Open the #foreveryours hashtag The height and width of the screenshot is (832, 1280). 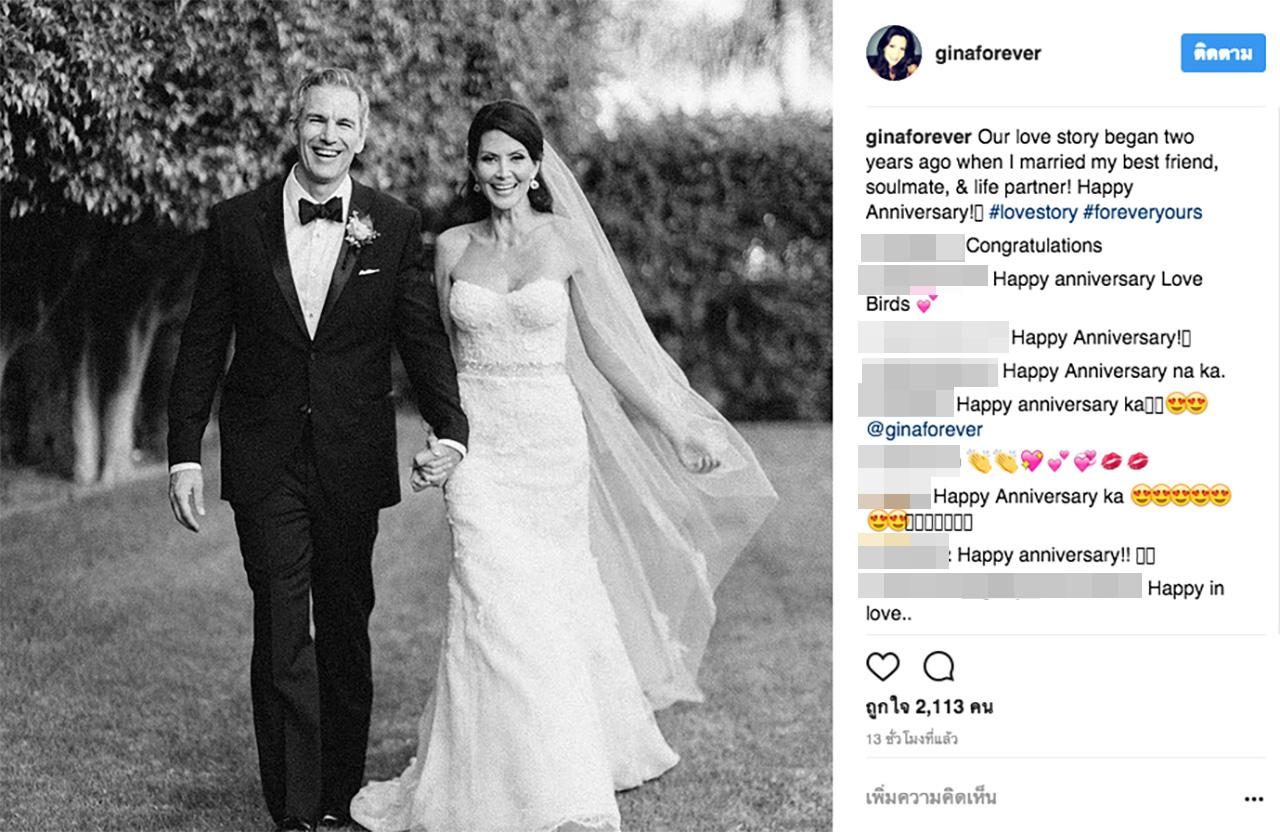coord(1143,212)
